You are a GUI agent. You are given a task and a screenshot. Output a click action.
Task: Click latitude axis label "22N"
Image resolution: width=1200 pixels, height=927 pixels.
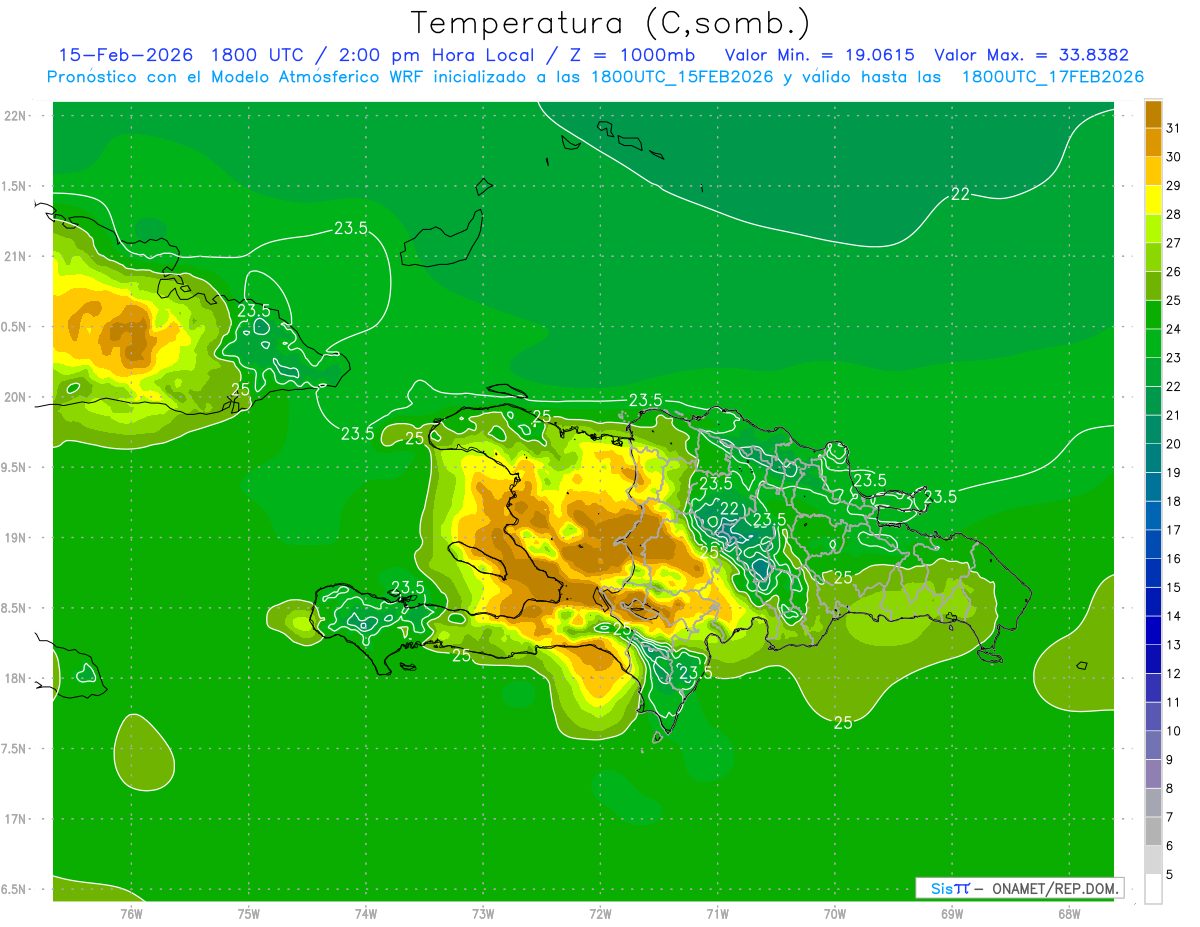16,115
